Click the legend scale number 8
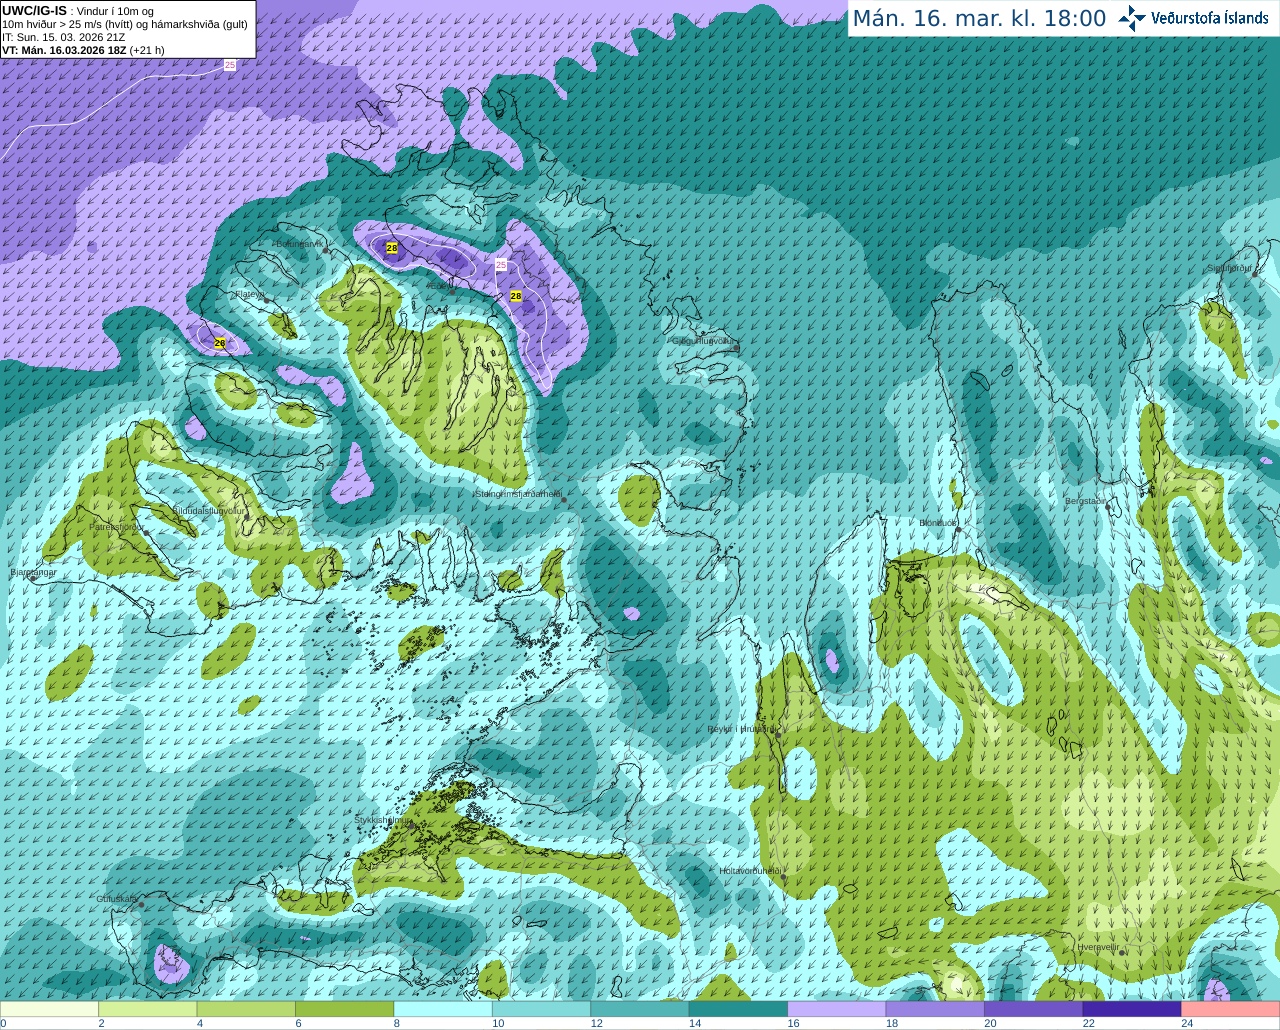This screenshot has width=1280, height=1030. click(x=397, y=1023)
